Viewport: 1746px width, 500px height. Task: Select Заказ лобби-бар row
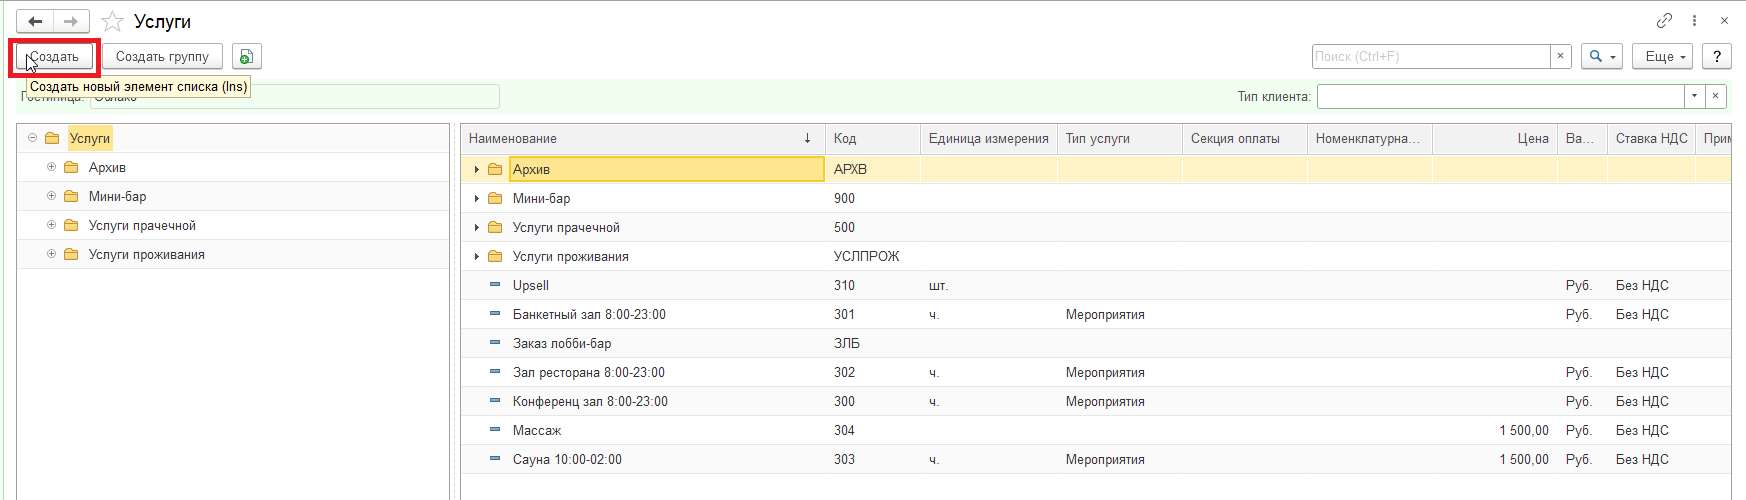1095,343
